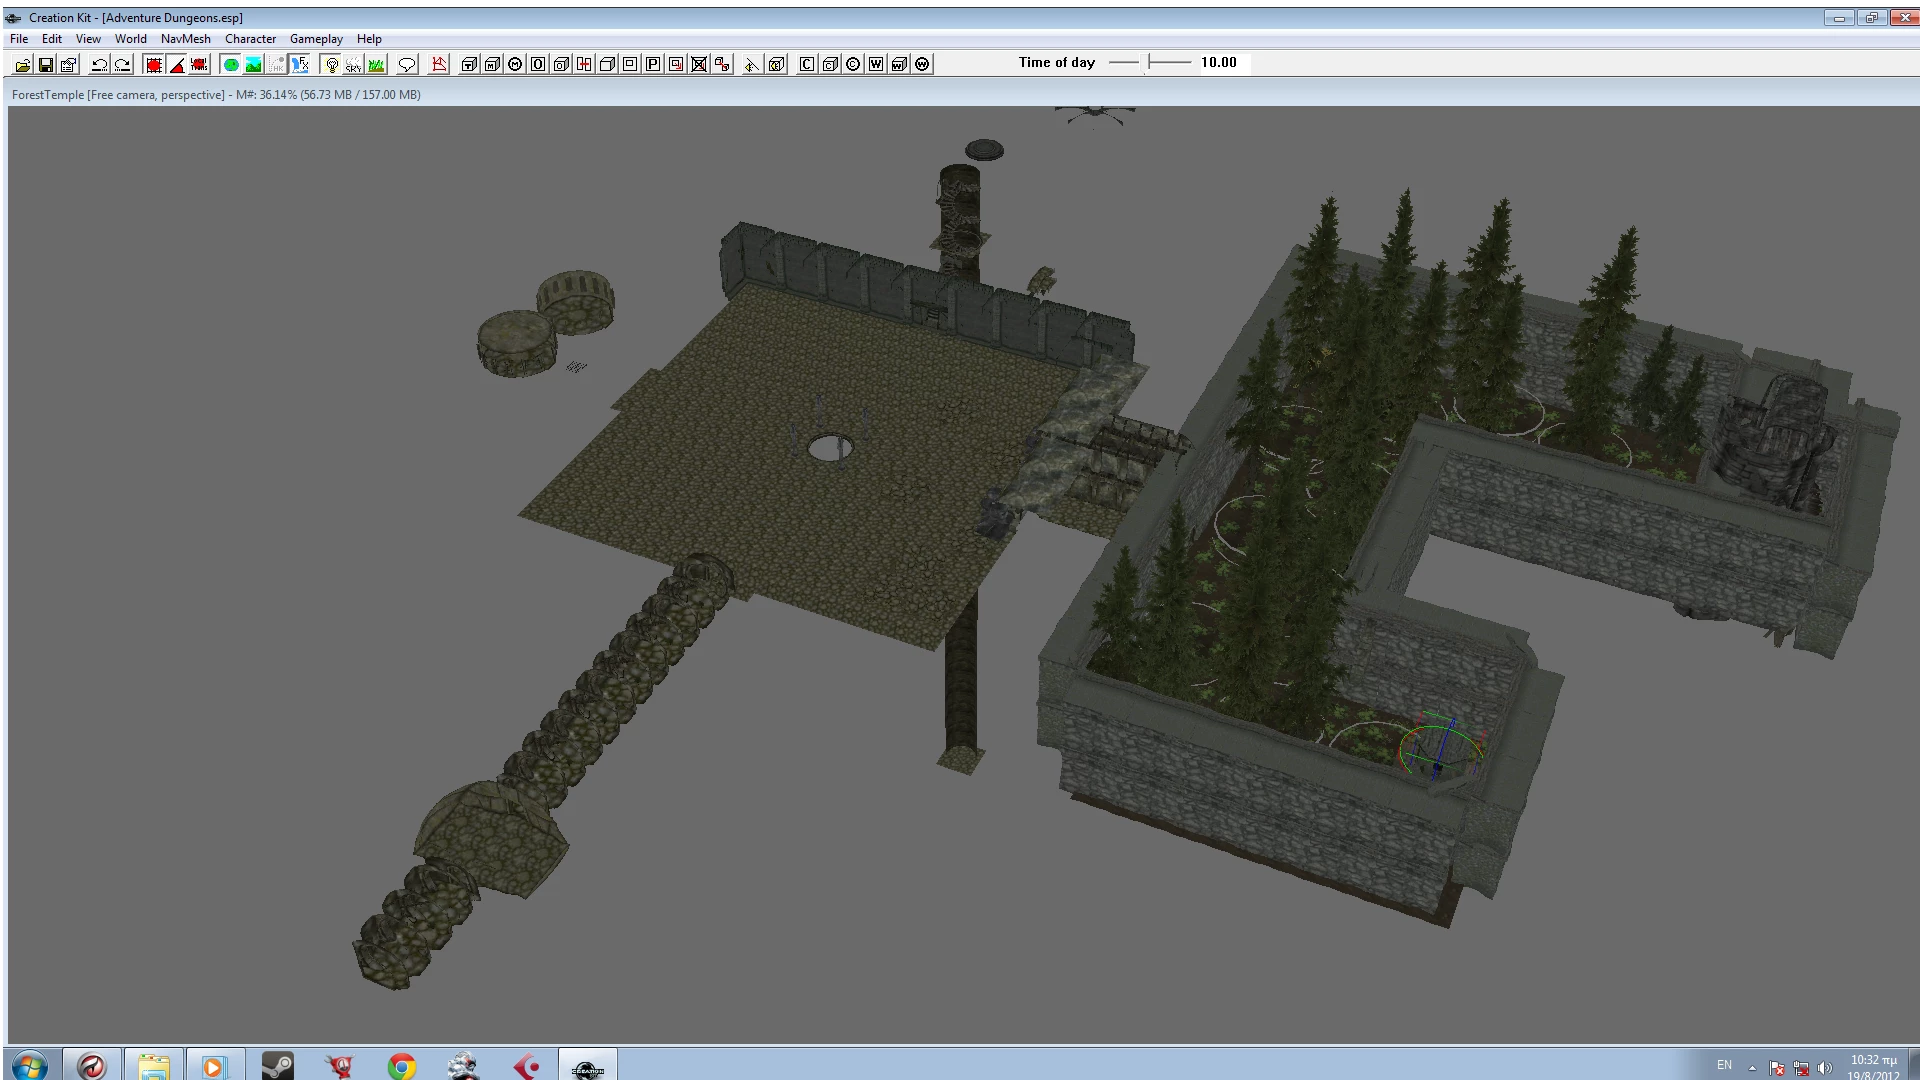
Task: Open the NavMesh menu
Action: [186, 39]
